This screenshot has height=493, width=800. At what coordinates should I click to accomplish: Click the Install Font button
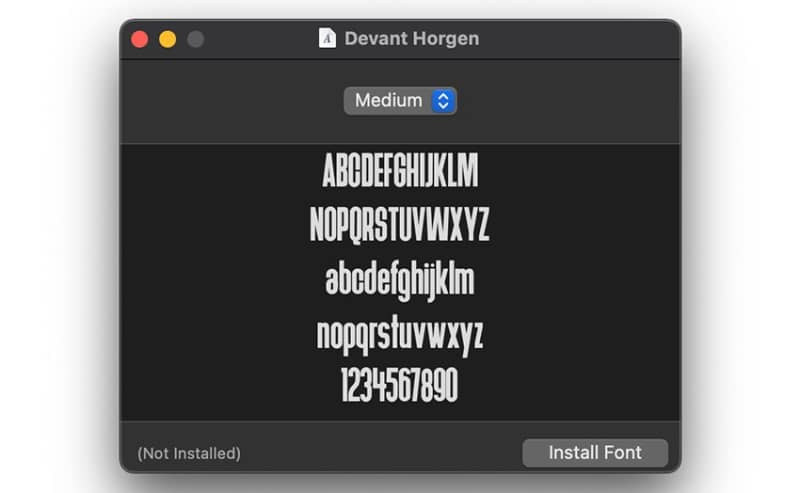(x=595, y=453)
